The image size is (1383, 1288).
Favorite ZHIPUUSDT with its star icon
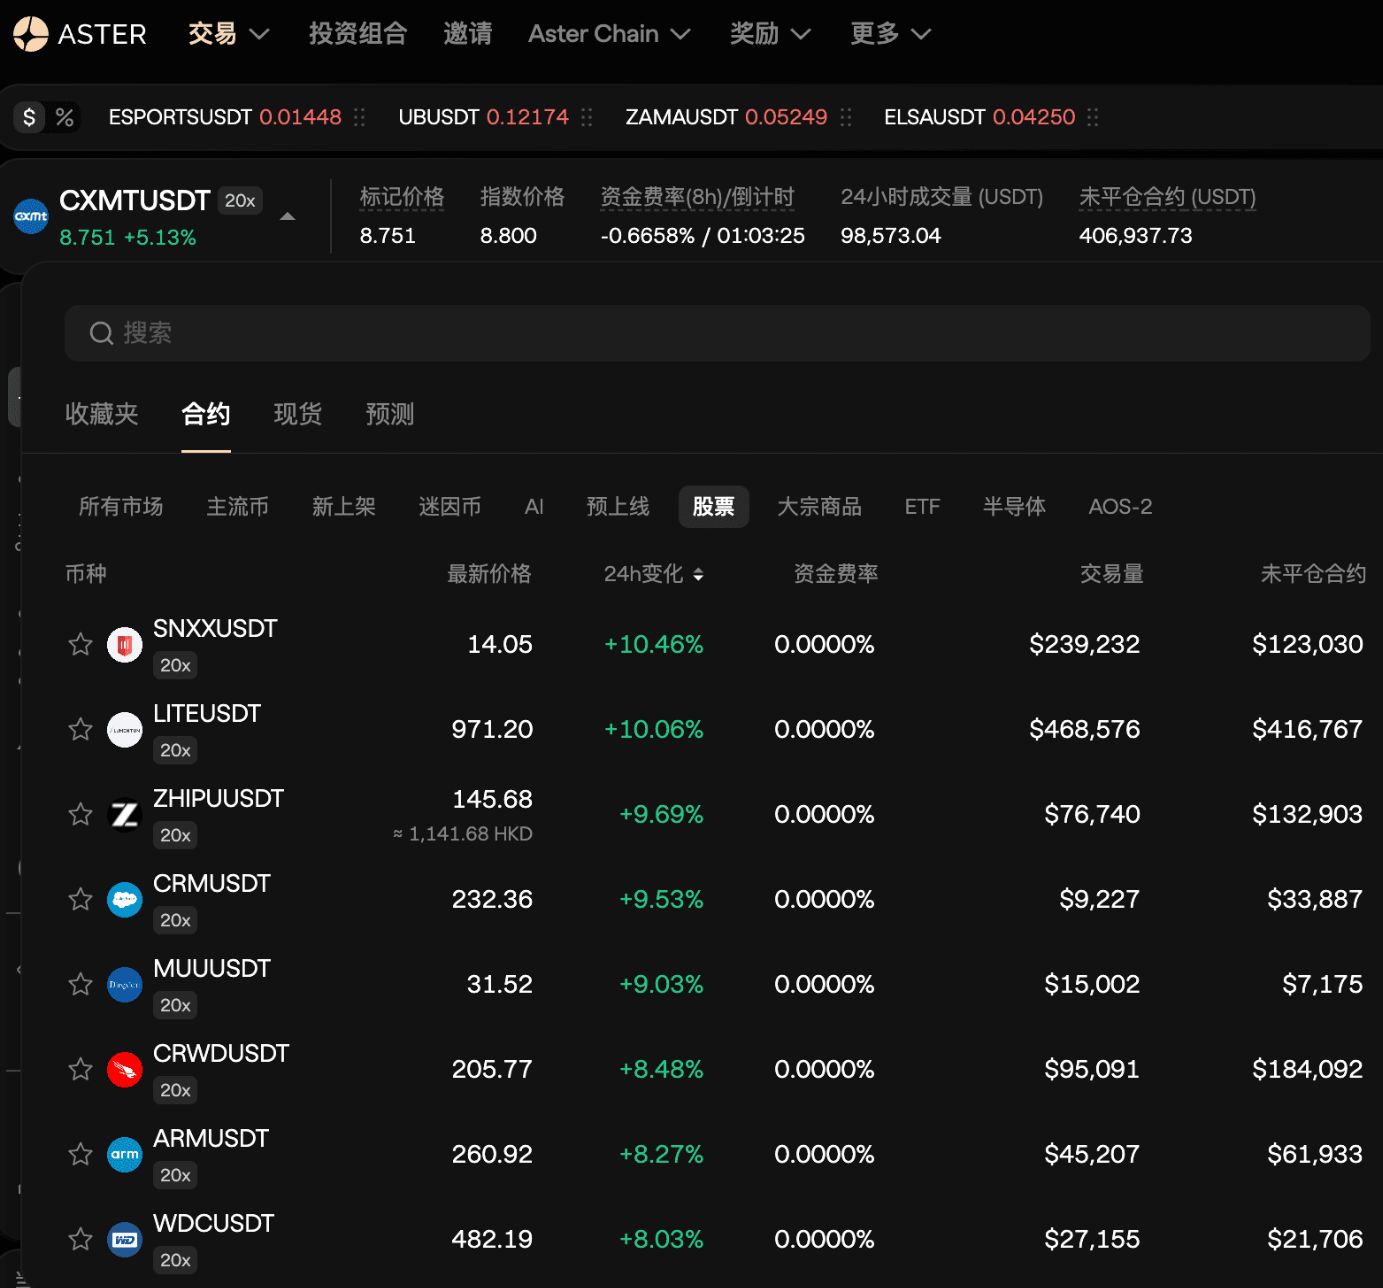point(81,814)
